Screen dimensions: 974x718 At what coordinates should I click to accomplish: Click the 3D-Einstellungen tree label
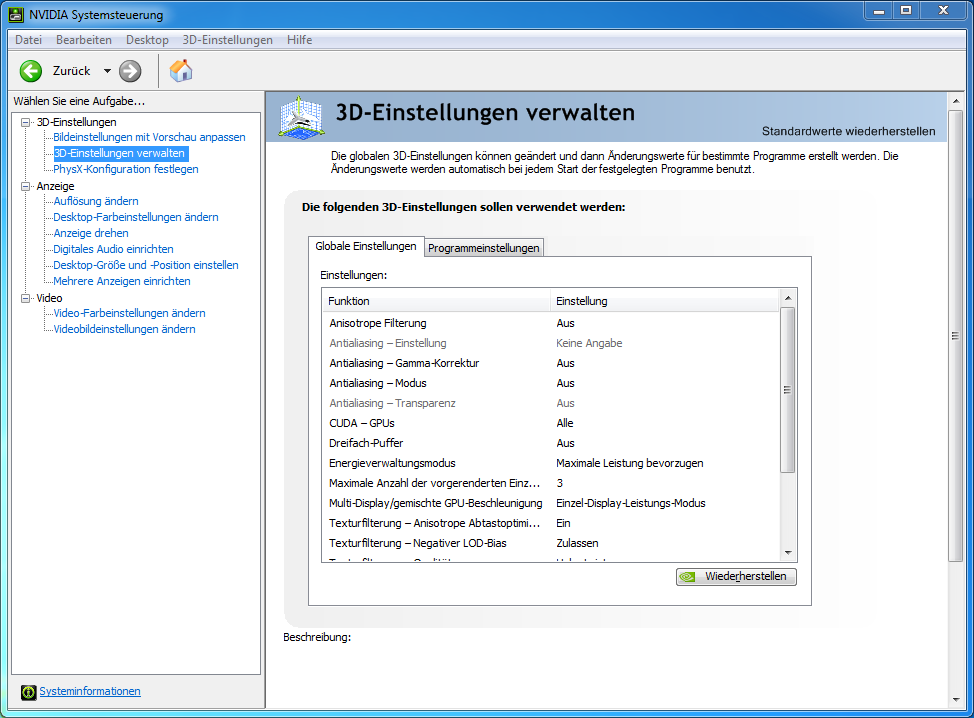coord(76,122)
